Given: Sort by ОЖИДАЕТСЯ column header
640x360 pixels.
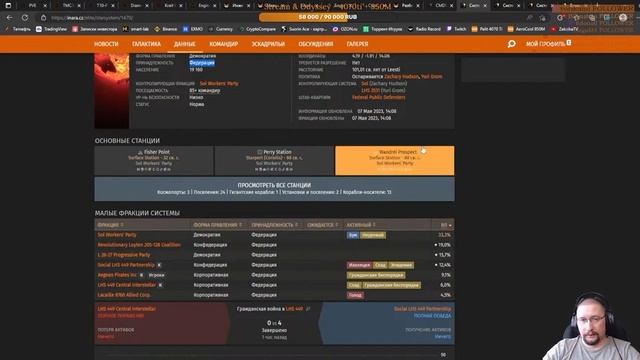Looking at the screenshot, I should tap(322, 225).
